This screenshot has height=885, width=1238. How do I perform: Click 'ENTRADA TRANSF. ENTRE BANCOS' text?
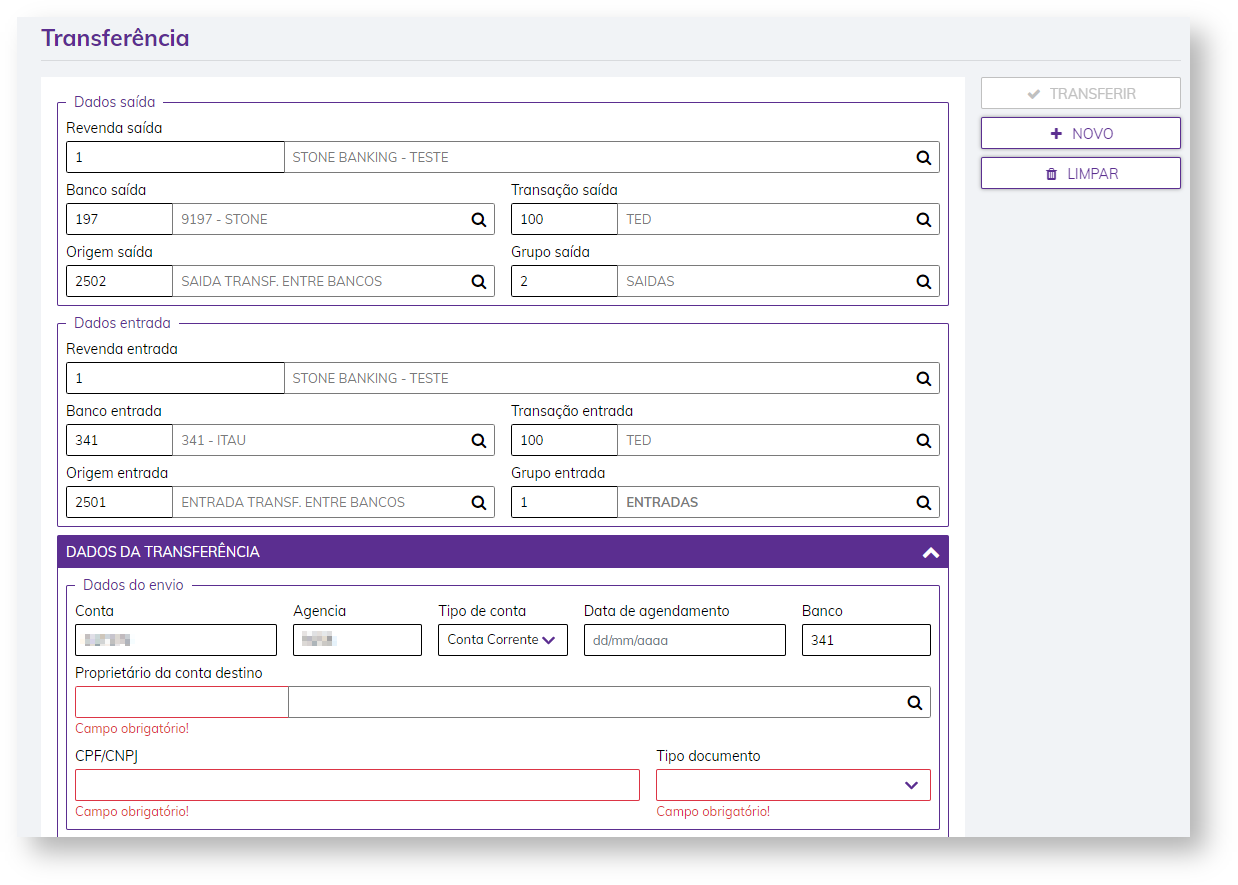pyautogui.click(x=293, y=503)
